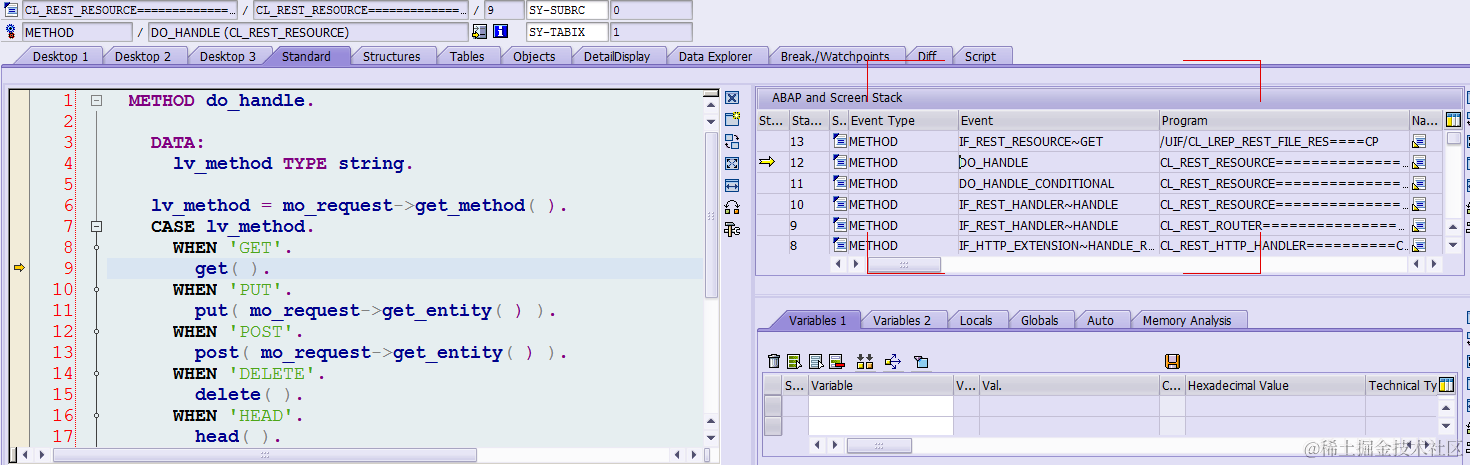
Task: Click the new tool icon beside the editor
Action: [732, 119]
